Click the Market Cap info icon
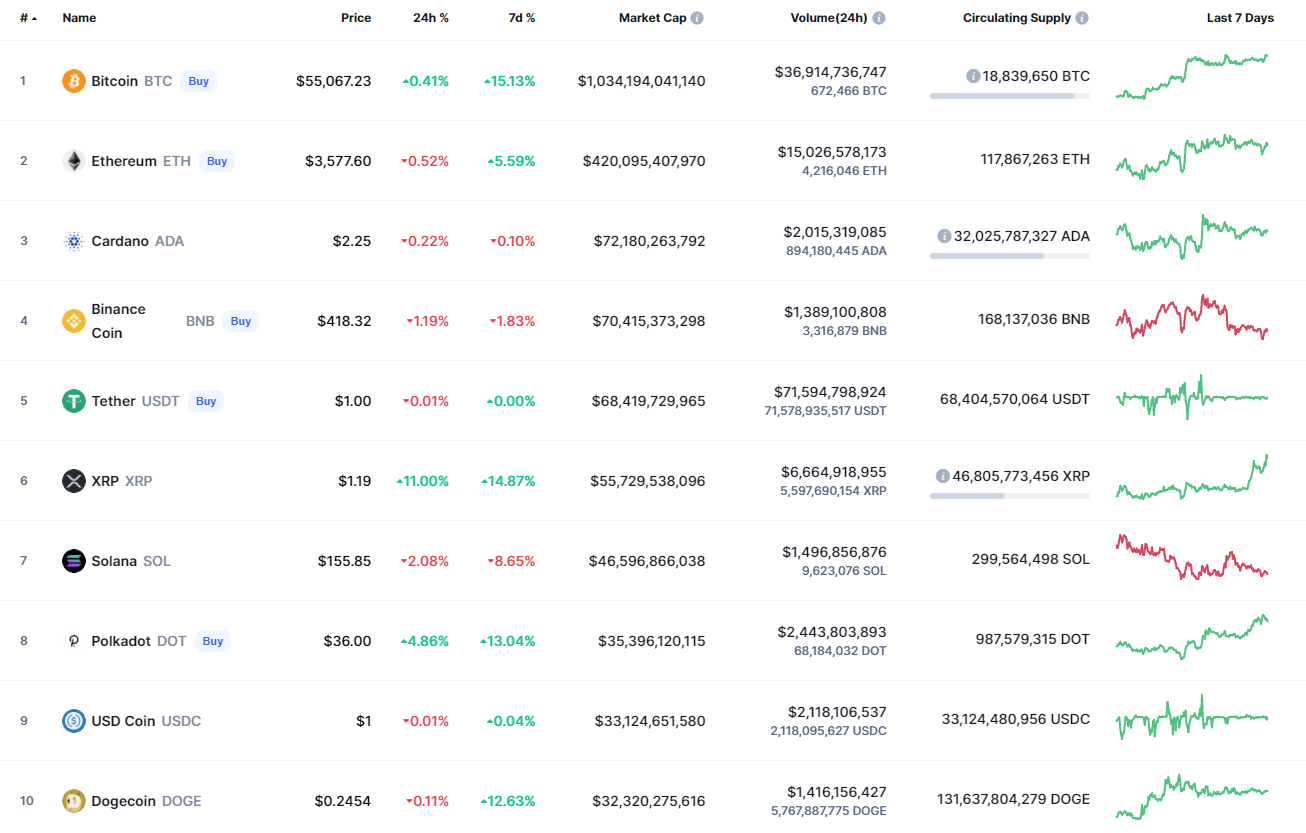Screen dimensions: 1306x833 (697, 18)
